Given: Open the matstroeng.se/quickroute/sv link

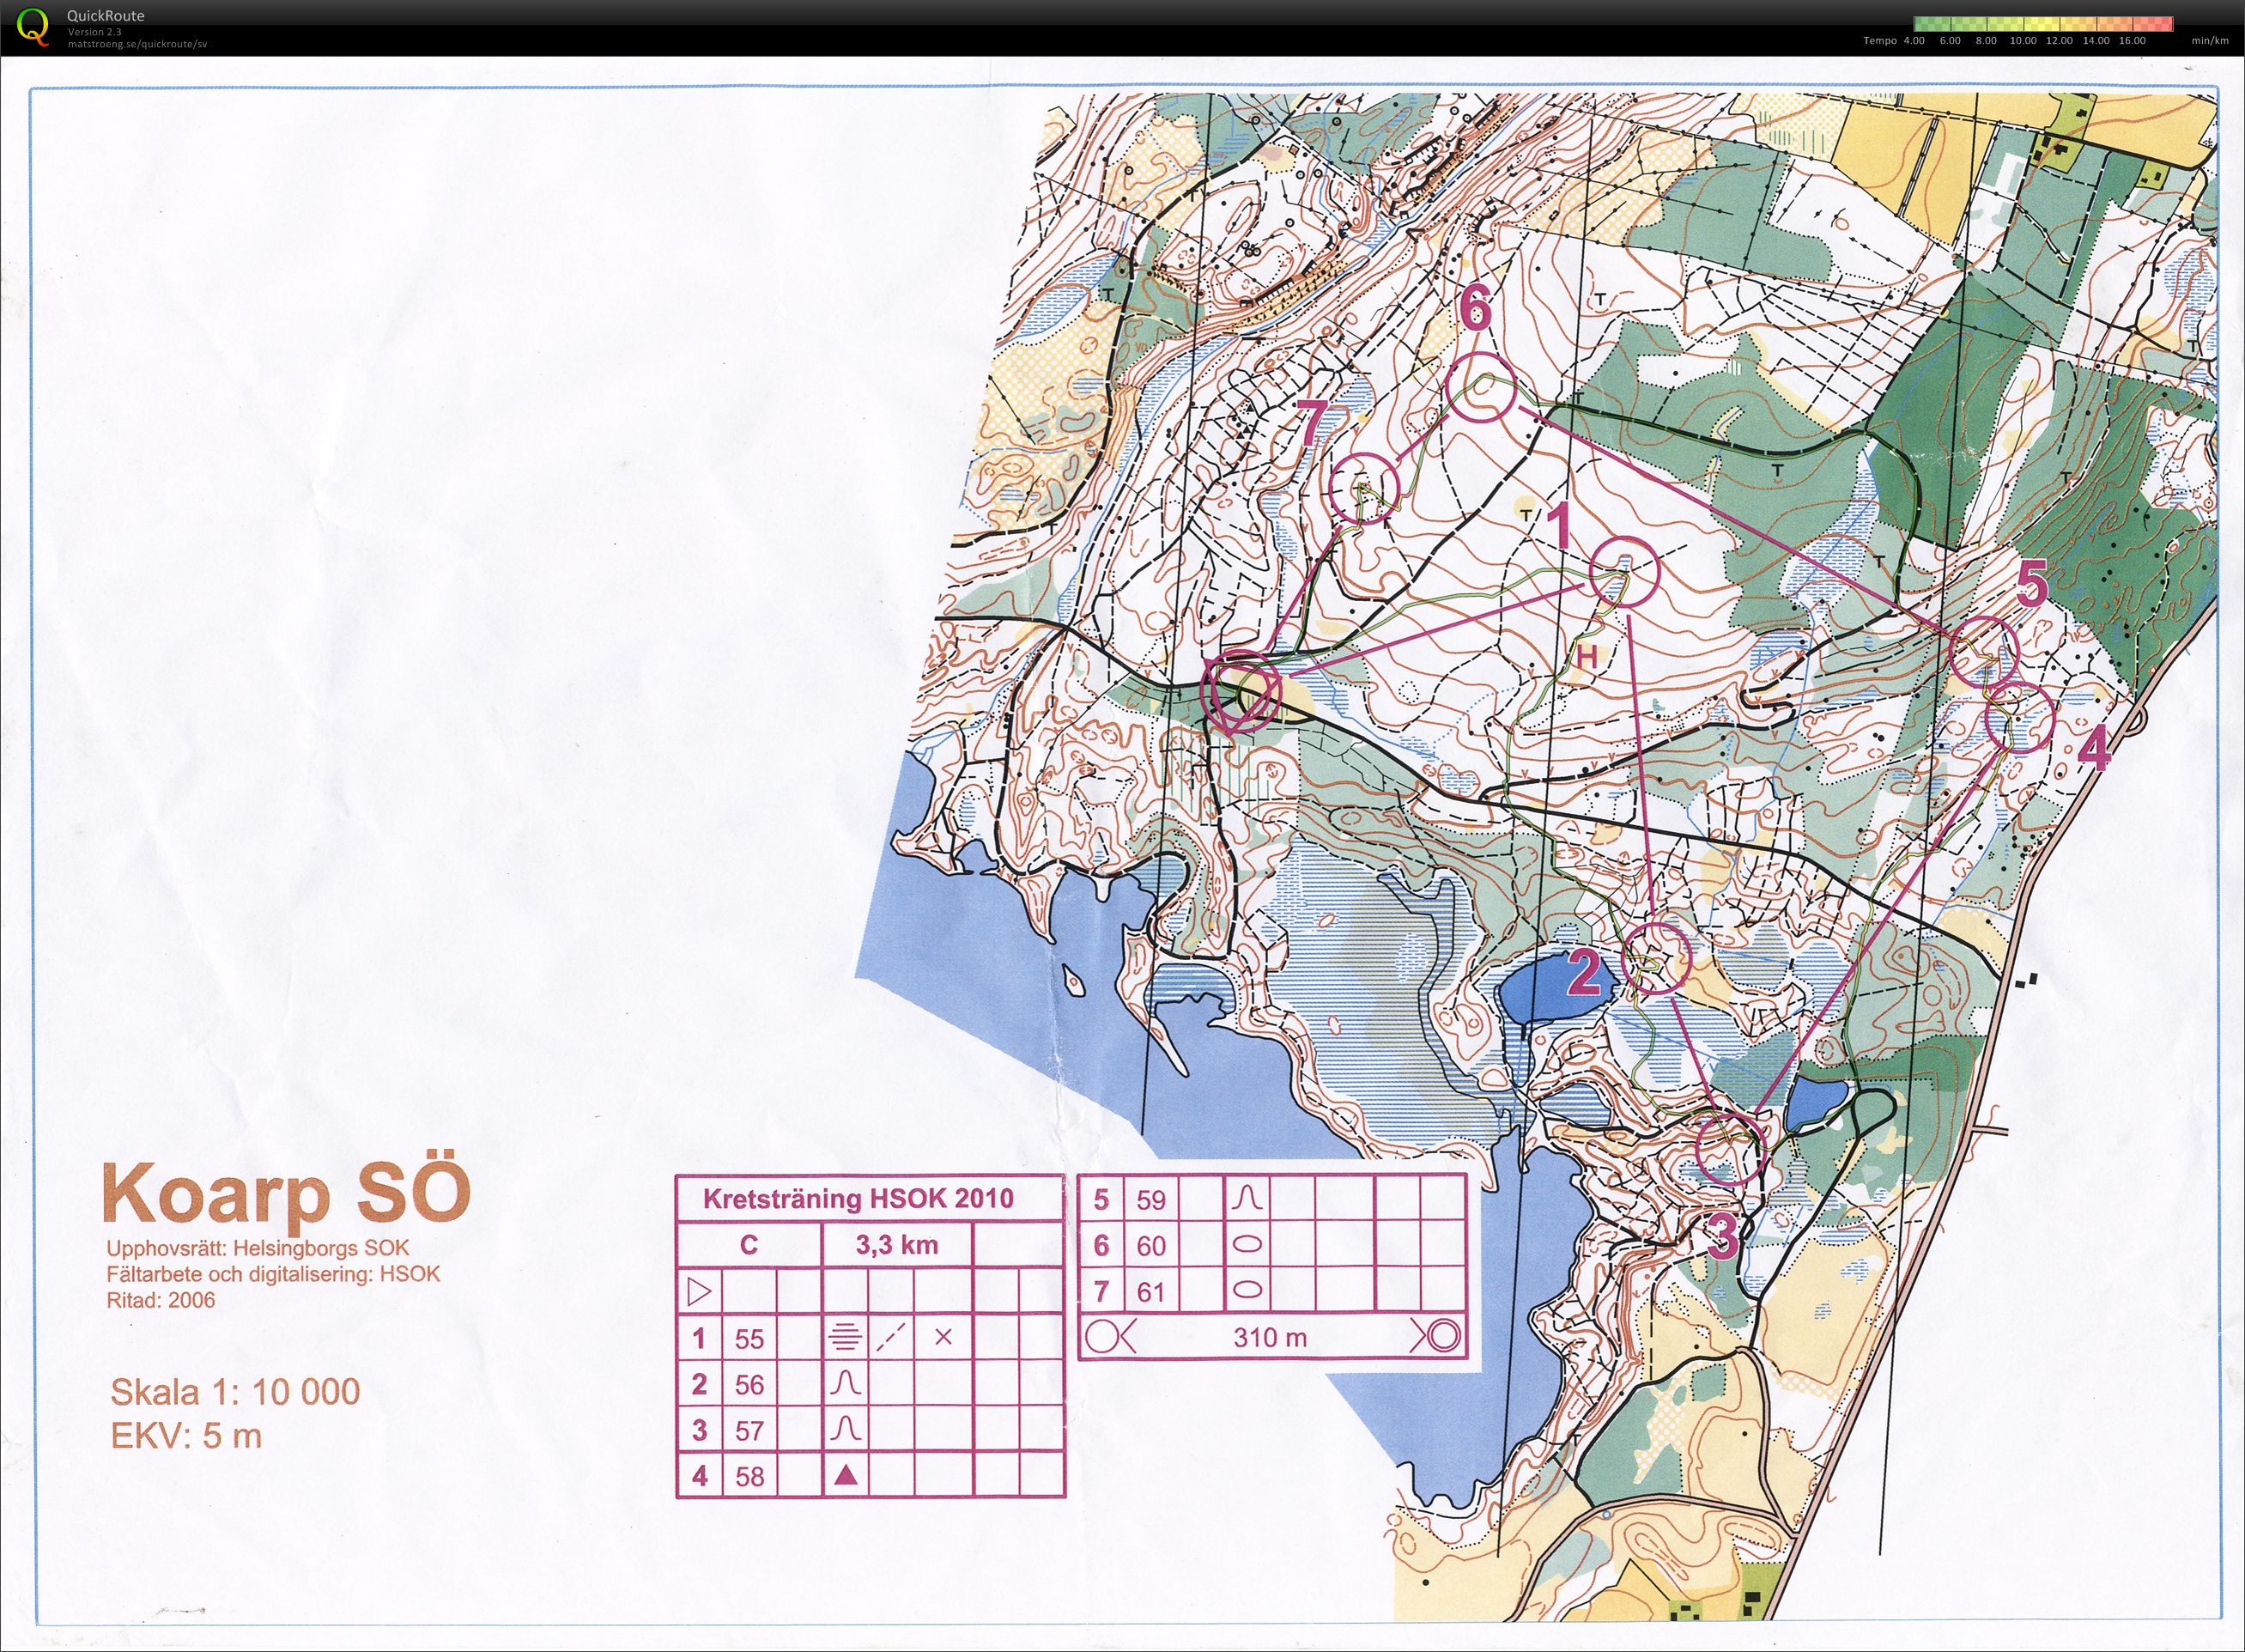Looking at the screenshot, I should (x=137, y=43).
